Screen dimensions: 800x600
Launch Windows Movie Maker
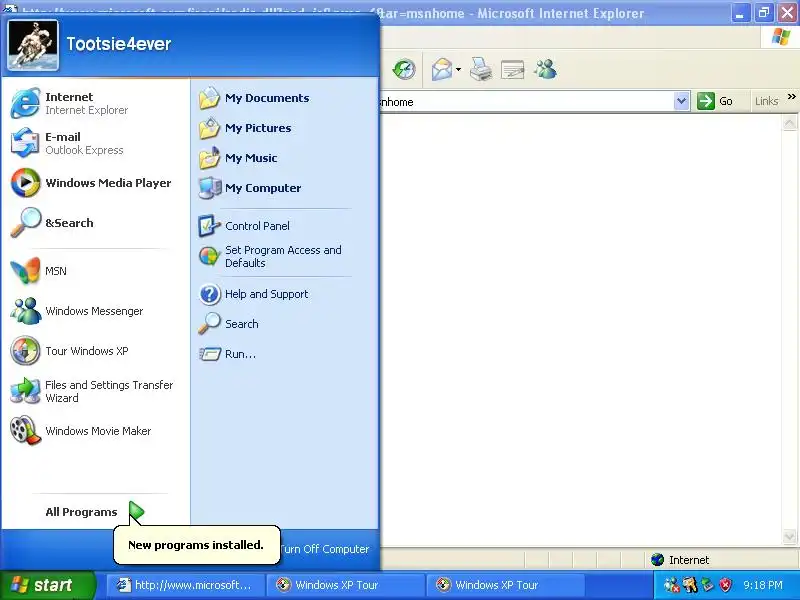(x=94, y=431)
